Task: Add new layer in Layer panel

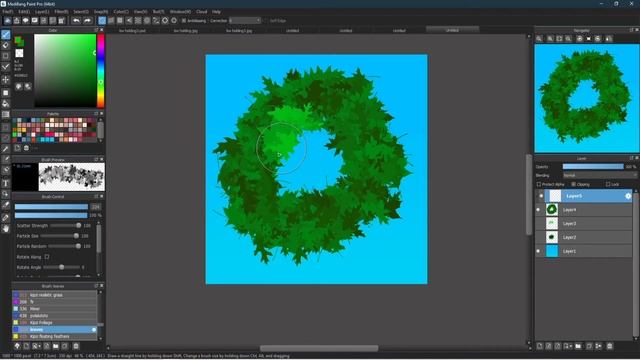Action: 540,346
